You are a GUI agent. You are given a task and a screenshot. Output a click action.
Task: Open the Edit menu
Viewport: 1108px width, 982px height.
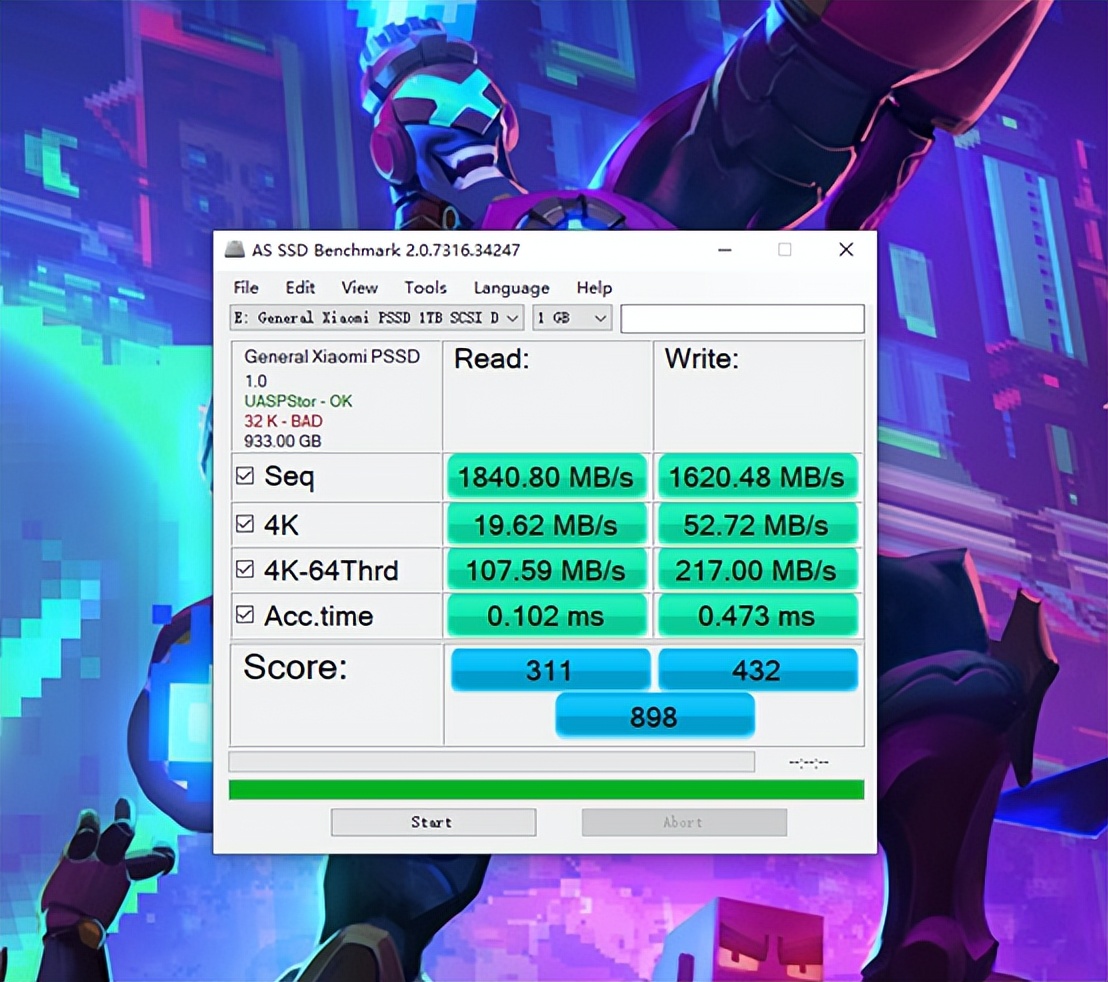pyautogui.click(x=300, y=288)
